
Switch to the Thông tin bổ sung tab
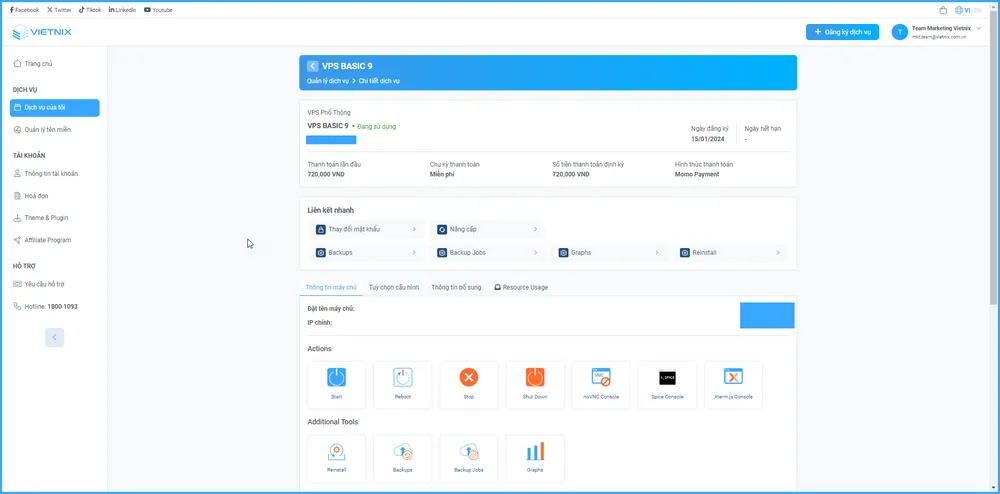coord(456,287)
